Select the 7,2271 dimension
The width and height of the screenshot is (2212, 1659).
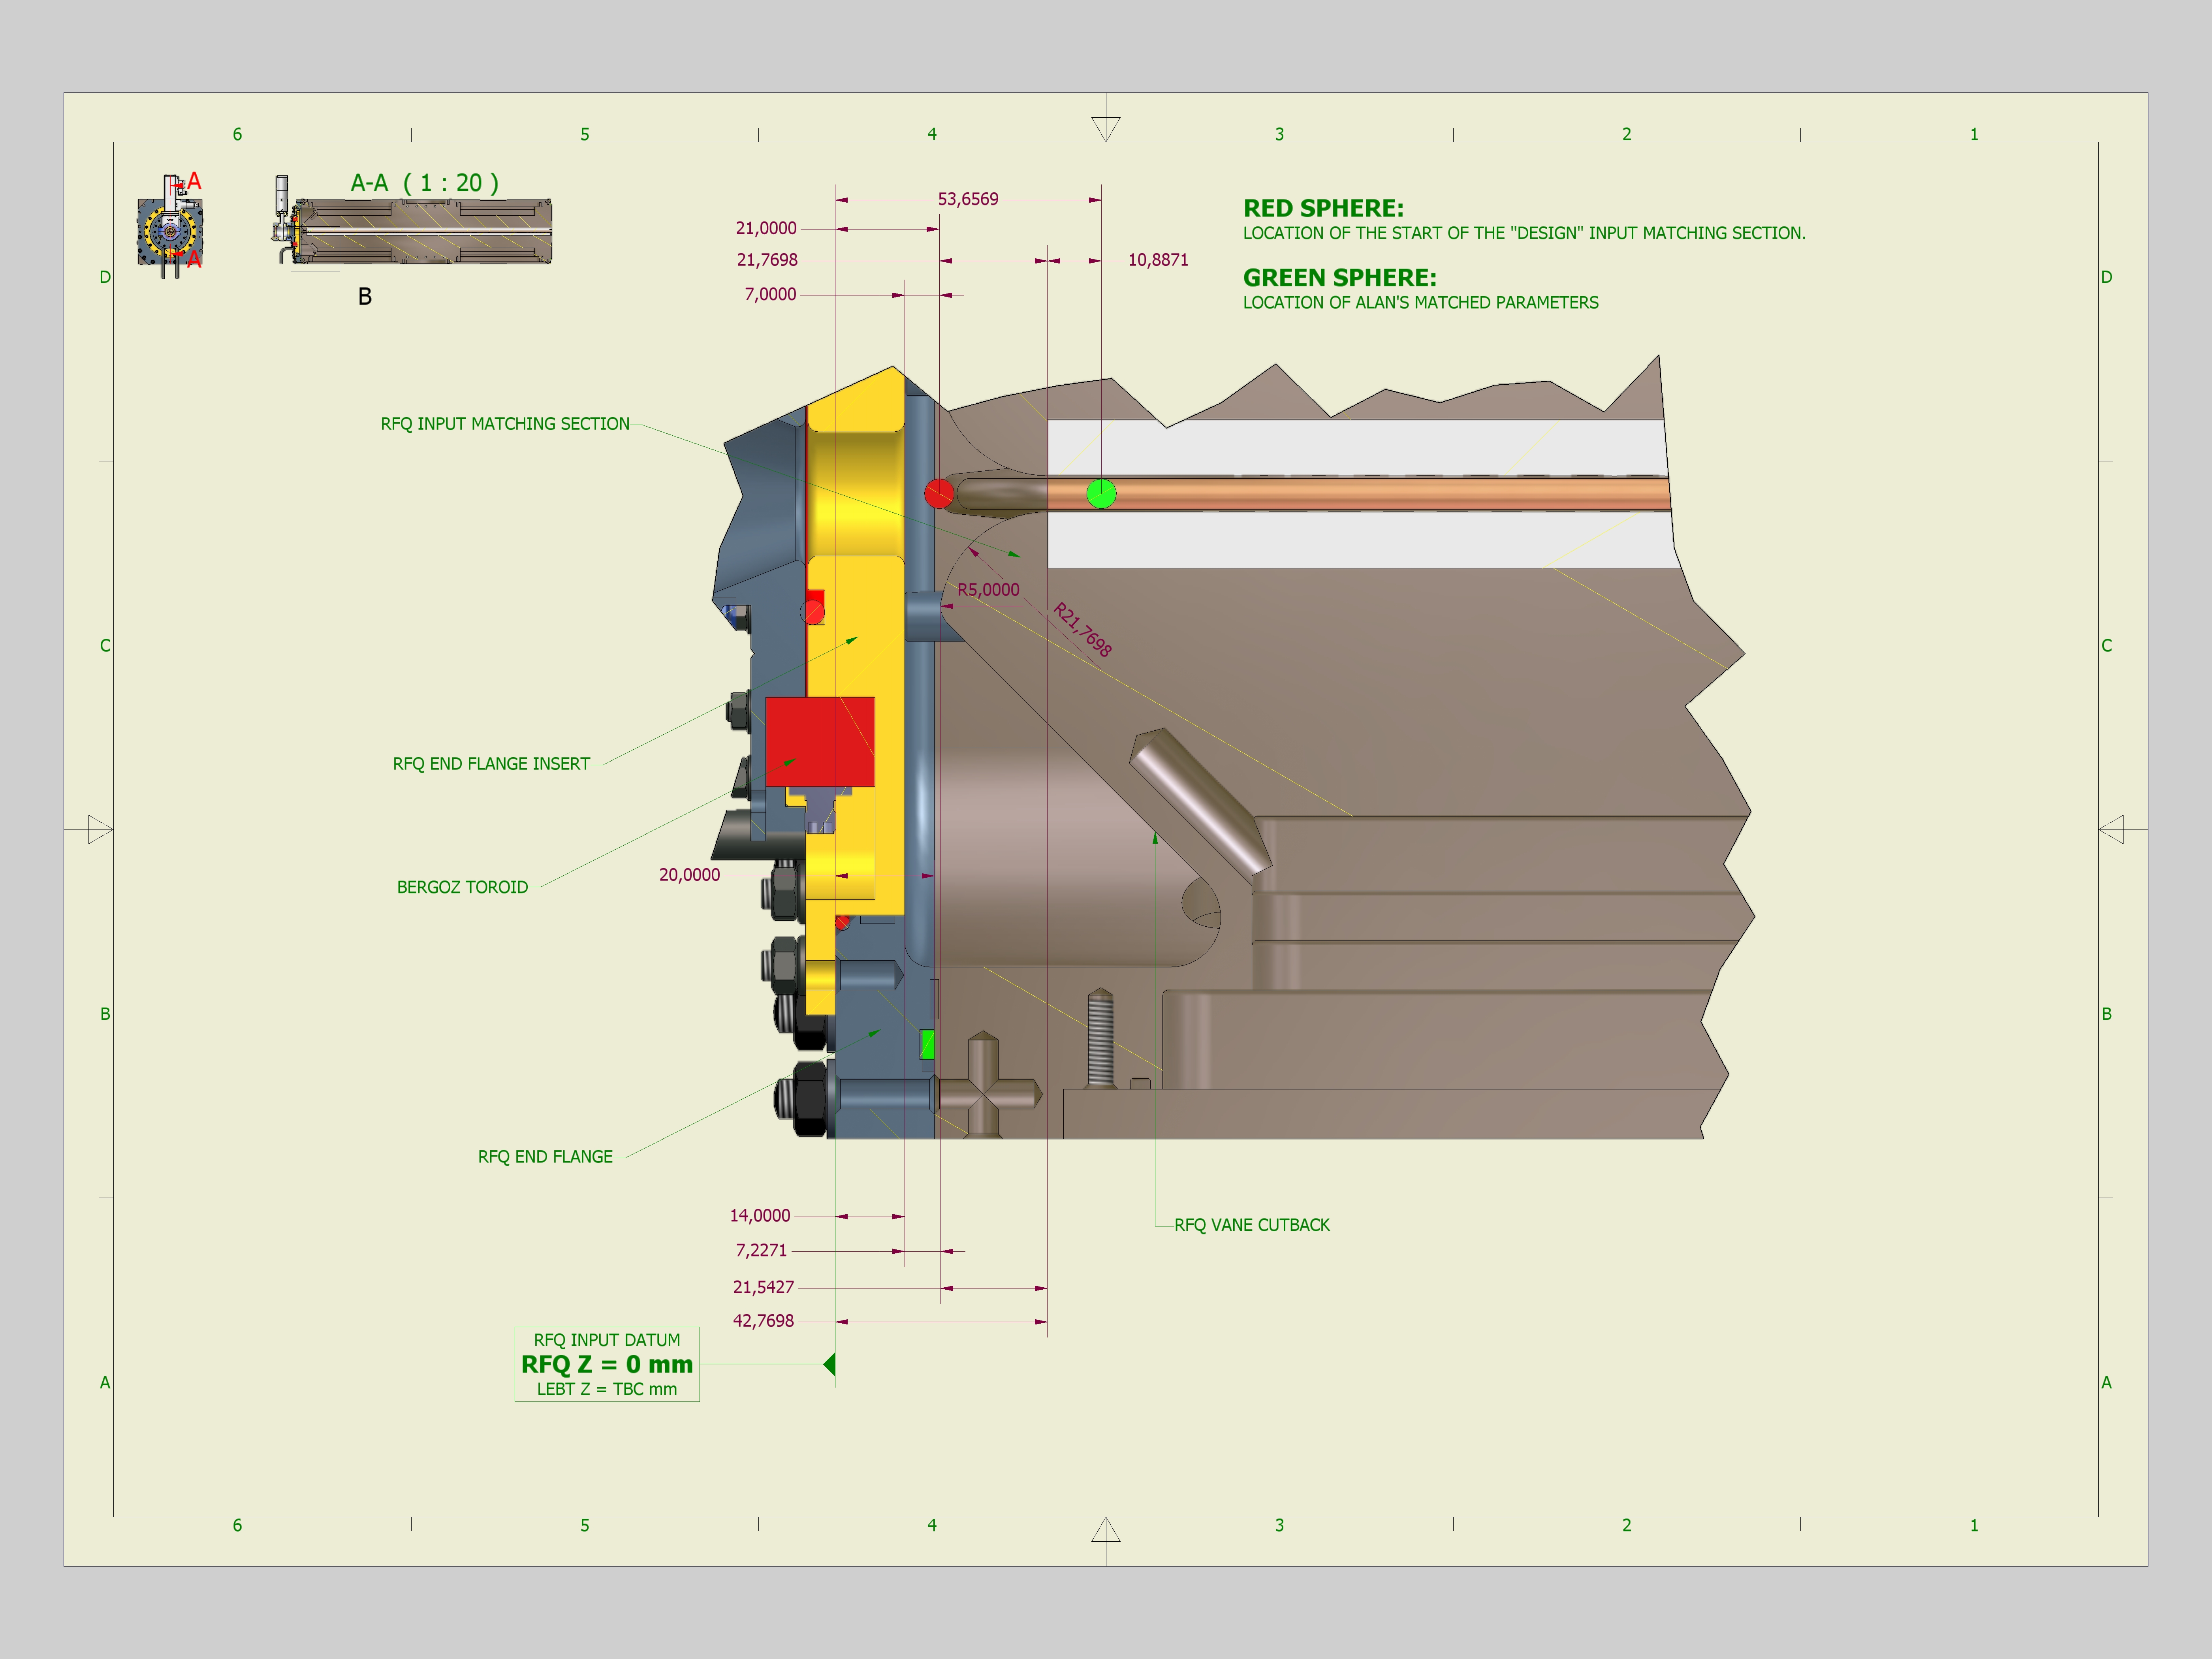(x=761, y=1251)
